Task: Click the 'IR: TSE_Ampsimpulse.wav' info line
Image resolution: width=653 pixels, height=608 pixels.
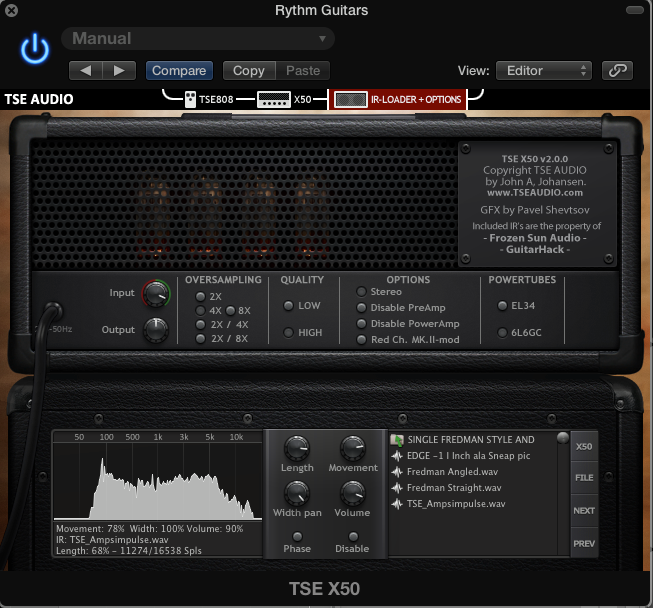Action: point(112,540)
